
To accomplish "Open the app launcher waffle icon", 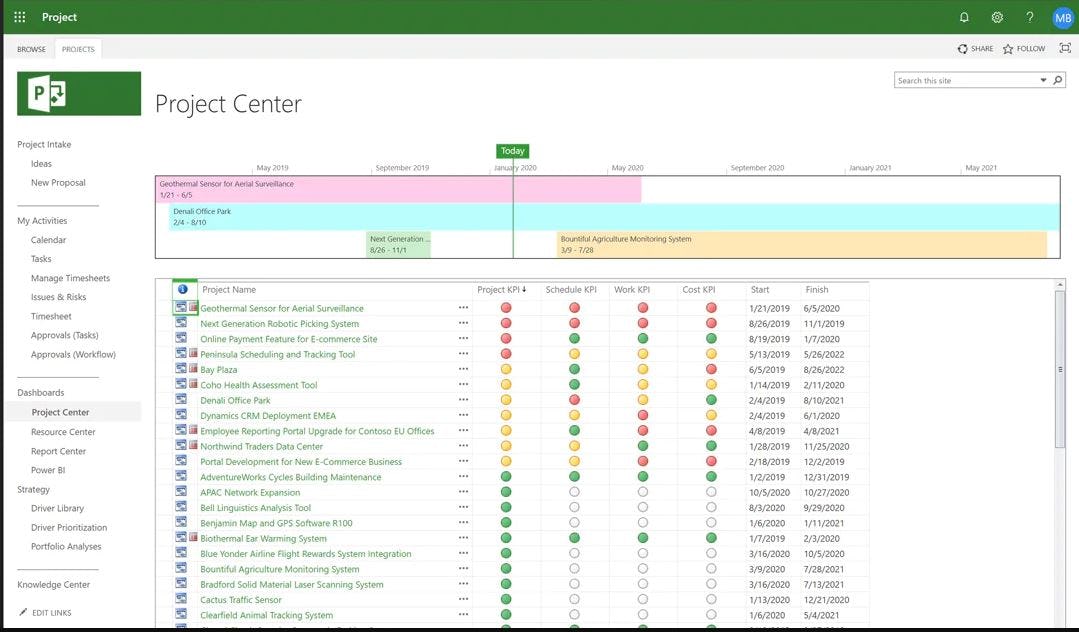I will 17,16.
